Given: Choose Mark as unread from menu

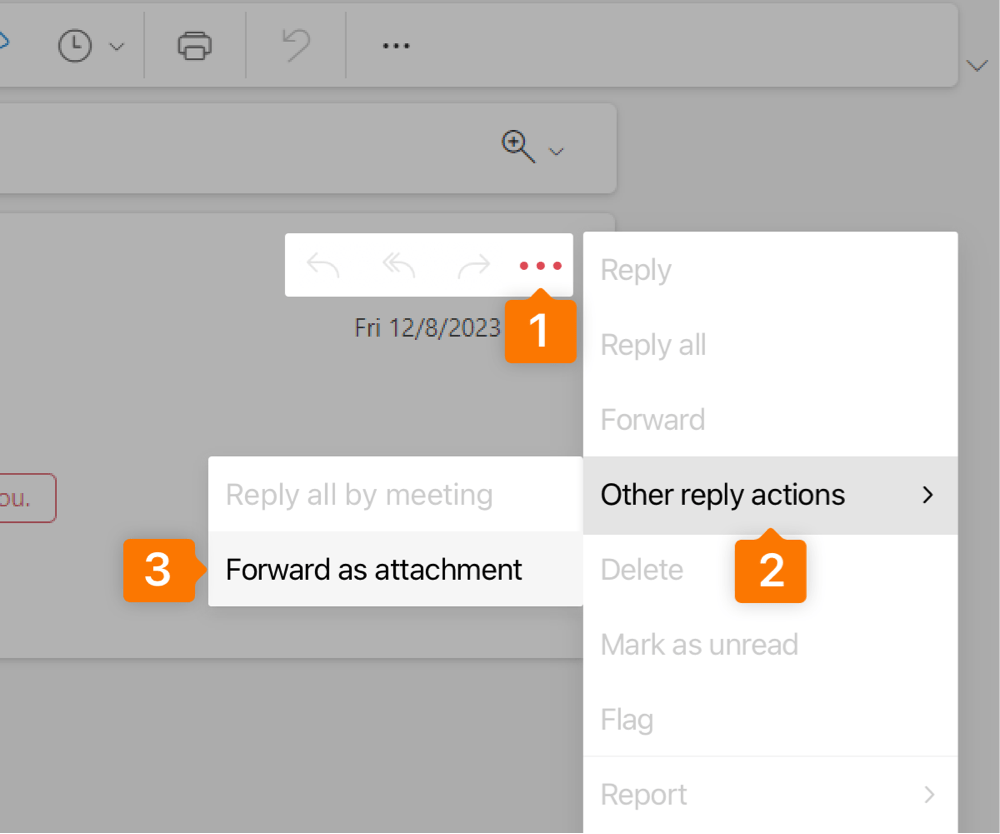Looking at the screenshot, I should pyautogui.click(x=699, y=645).
